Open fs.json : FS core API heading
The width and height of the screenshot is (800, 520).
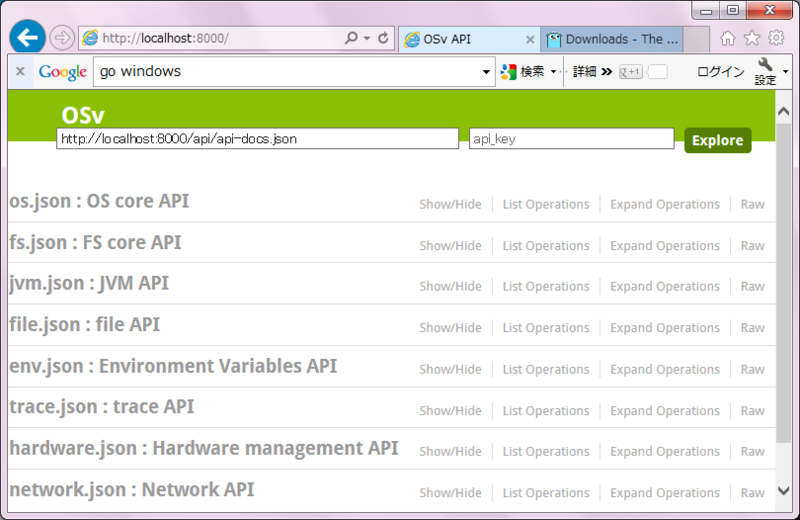point(95,242)
